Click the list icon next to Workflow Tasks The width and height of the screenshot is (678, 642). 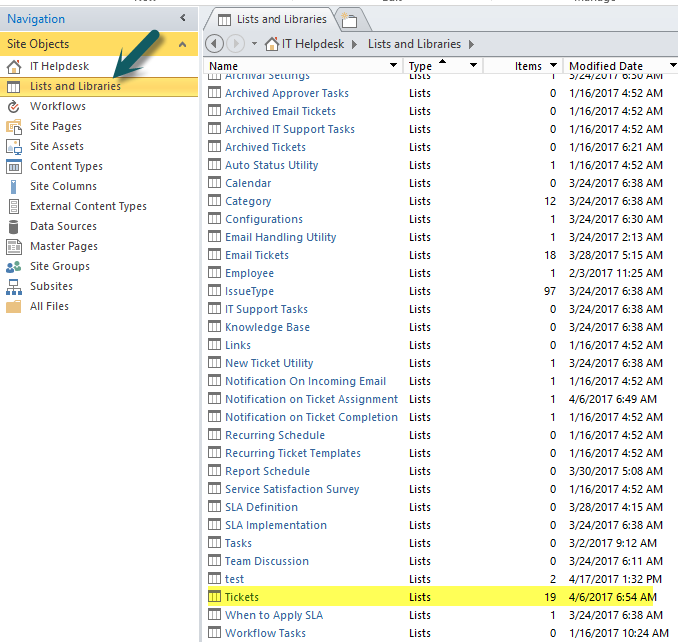[214, 632]
